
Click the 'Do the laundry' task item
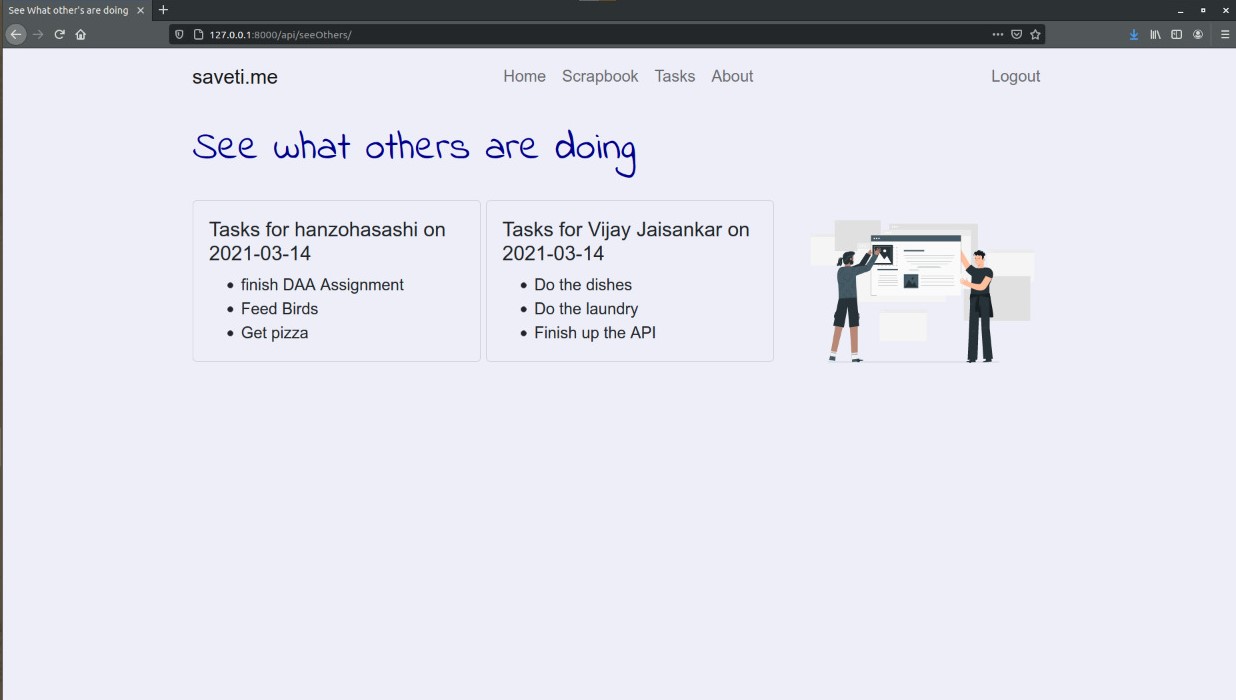(586, 309)
